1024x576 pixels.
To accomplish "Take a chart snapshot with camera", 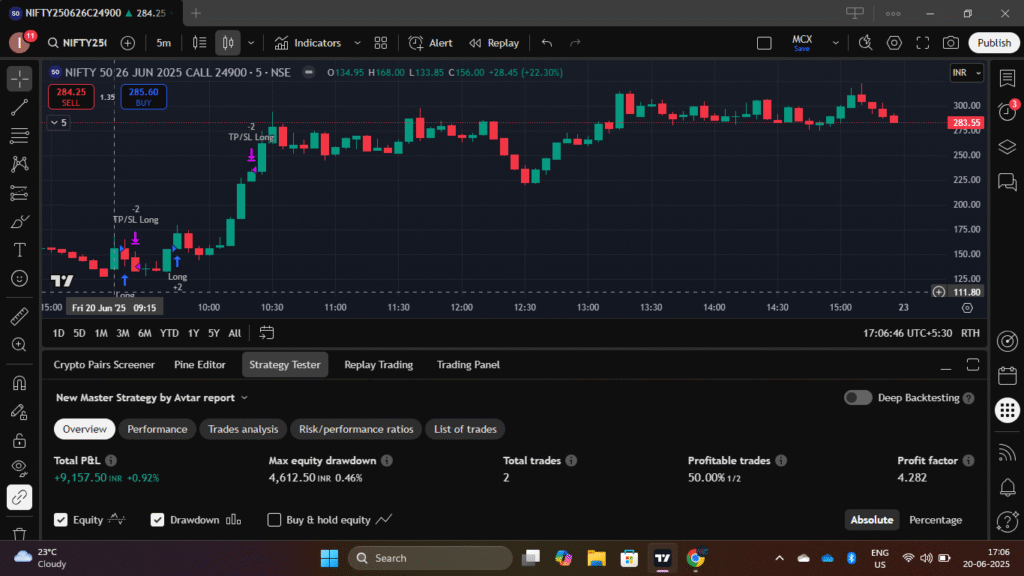I will click(951, 43).
